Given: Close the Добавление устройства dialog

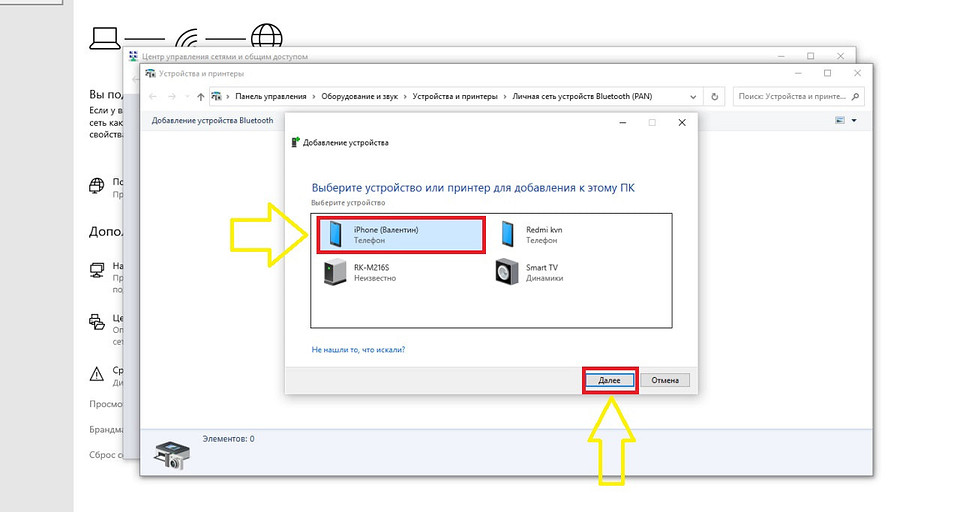Looking at the screenshot, I should coord(681,122).
